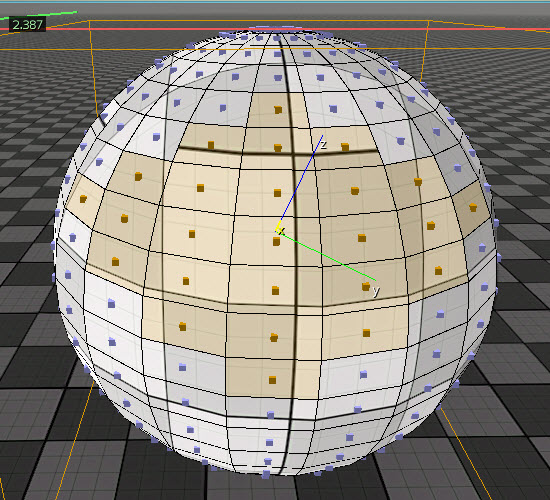The image size is (550, 500).
Task: Select the y axis label on the gizmo
Action: (376, 291)
